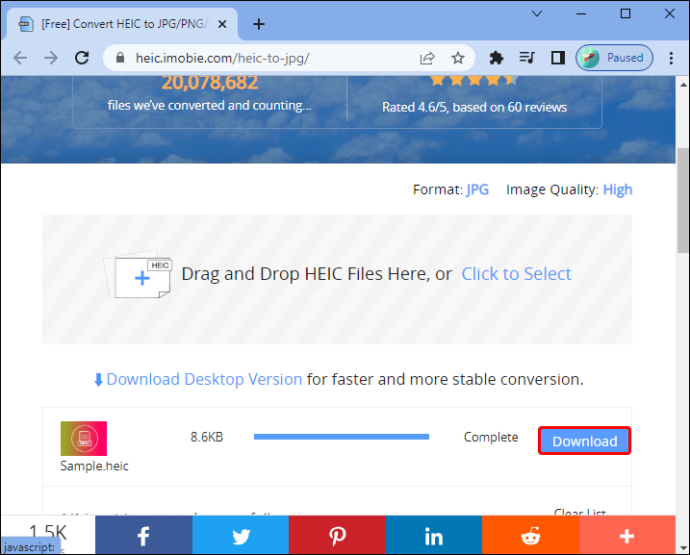Click the share page icon in address bar
The height and width of the screenshot is (555, 690).
tap(427, 58)
